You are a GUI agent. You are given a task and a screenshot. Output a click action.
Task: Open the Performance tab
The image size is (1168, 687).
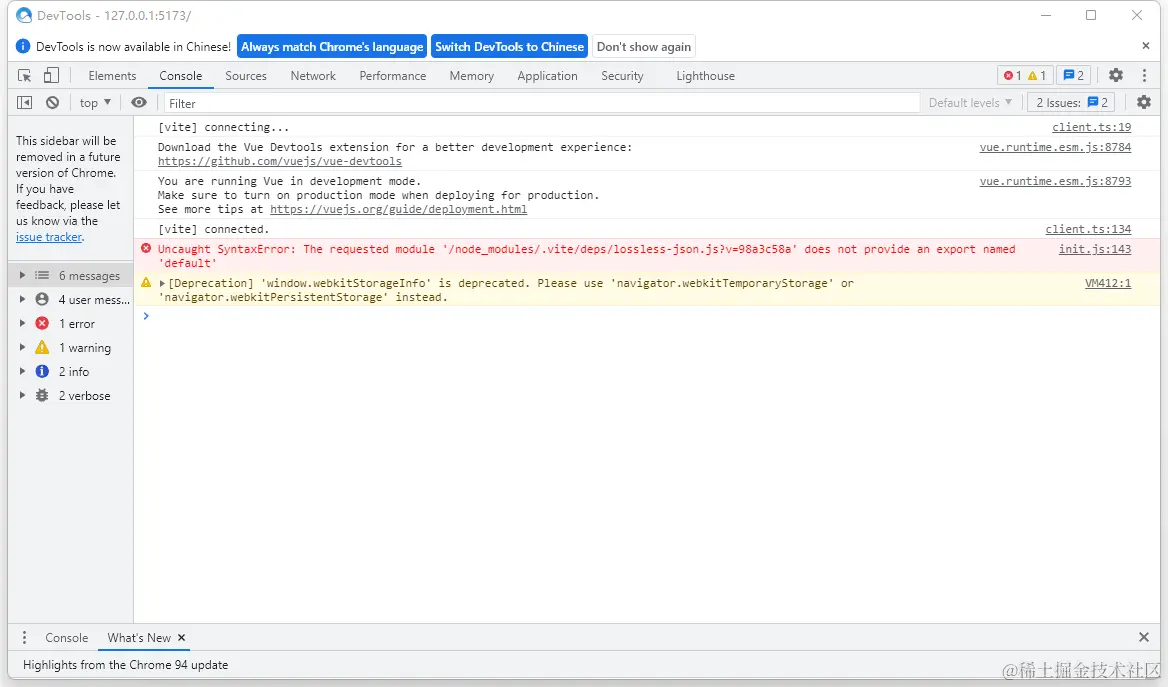click(393, 75)
